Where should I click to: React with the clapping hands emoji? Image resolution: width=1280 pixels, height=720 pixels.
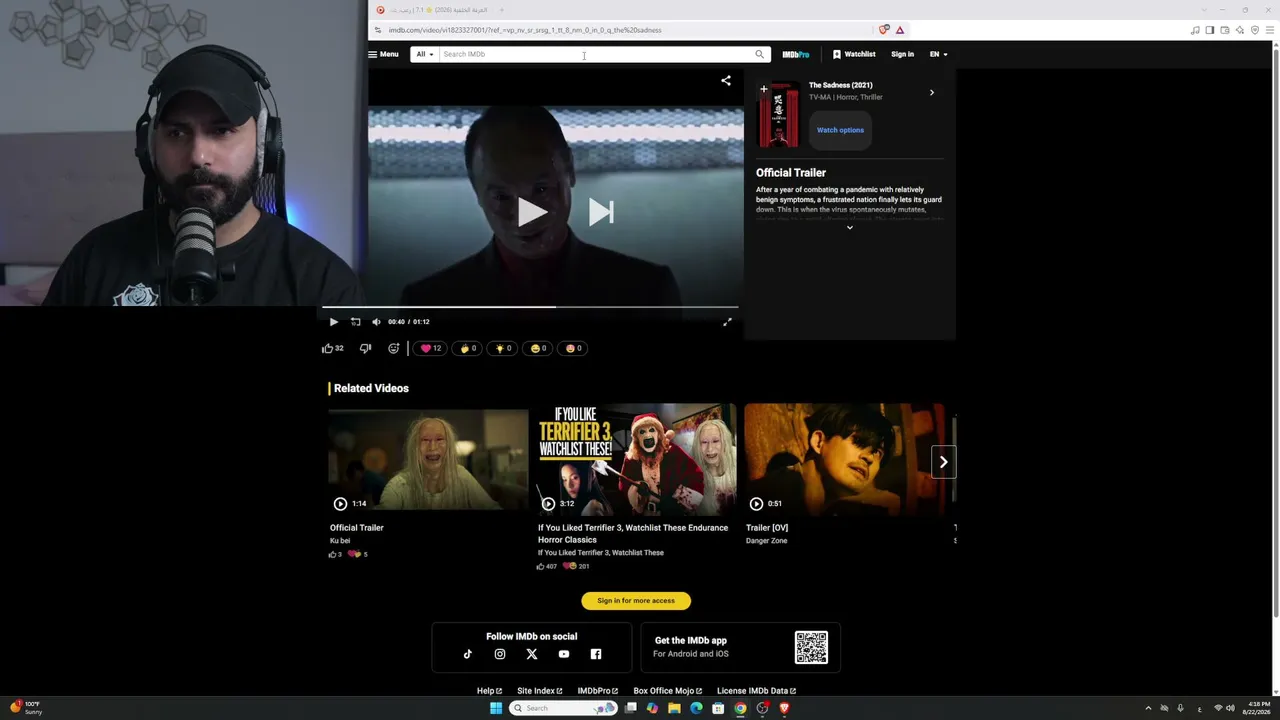click(x=466, y=348)
